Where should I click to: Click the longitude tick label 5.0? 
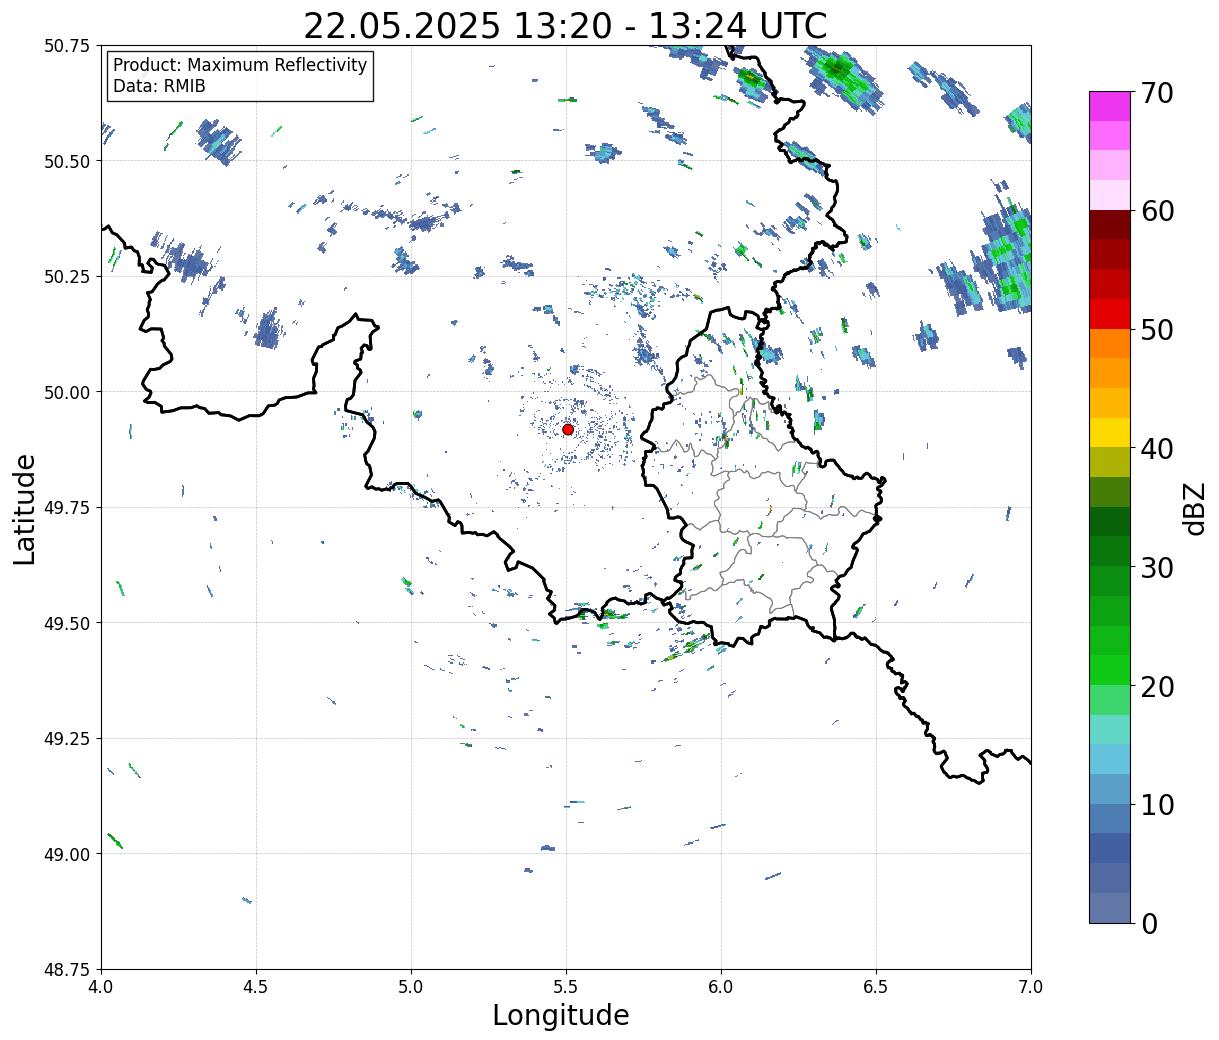(411, 986)
